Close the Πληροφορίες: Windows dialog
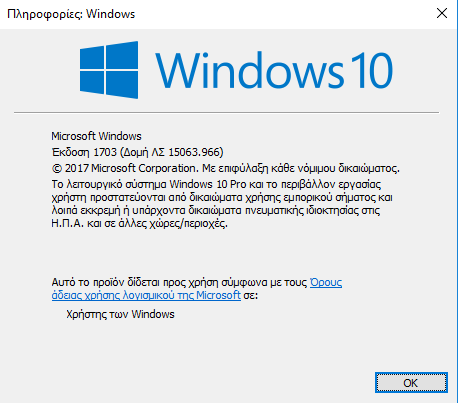458x403 pixels. 442,13
